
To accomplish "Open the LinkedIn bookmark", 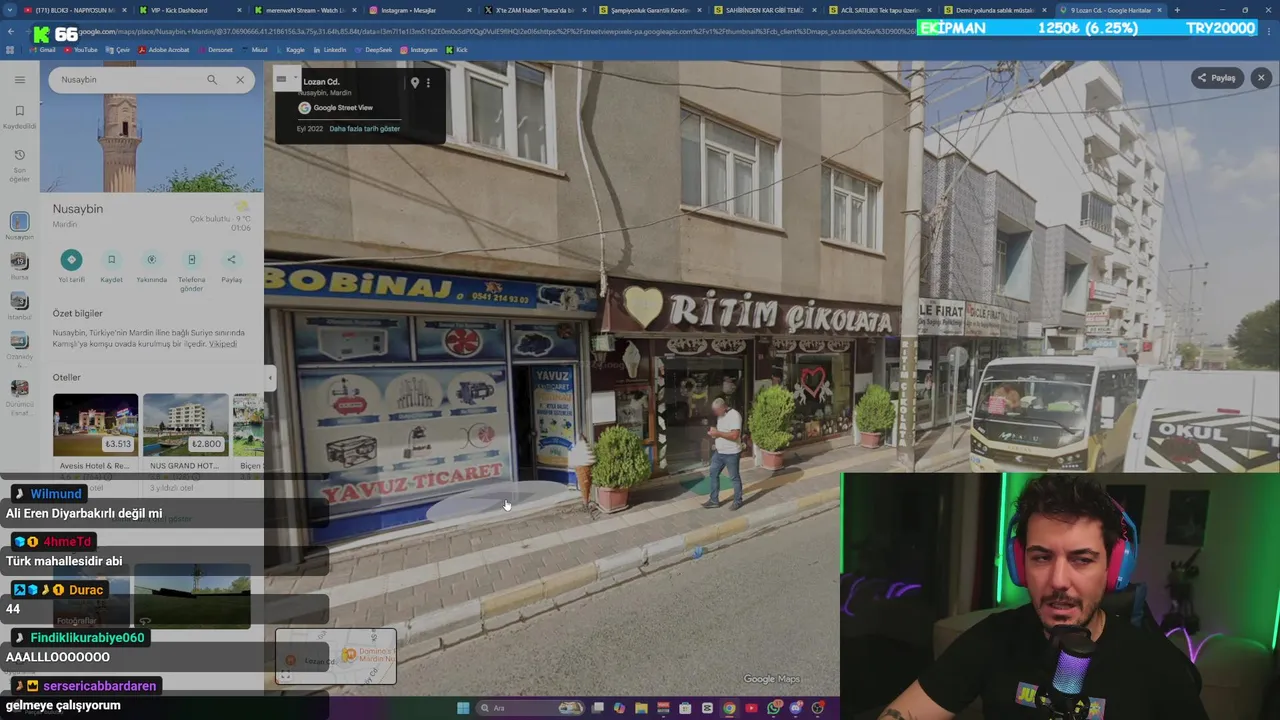I will click(x=330, y=50).
